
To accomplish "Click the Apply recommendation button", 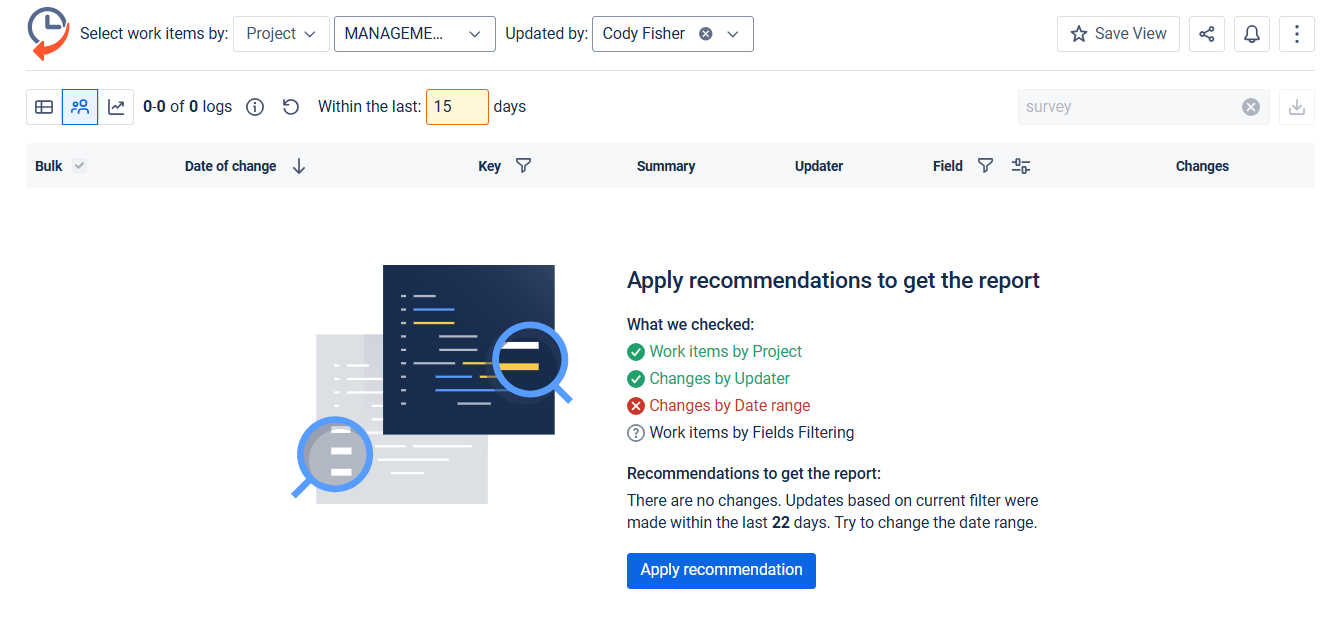I will click(721, 570).
